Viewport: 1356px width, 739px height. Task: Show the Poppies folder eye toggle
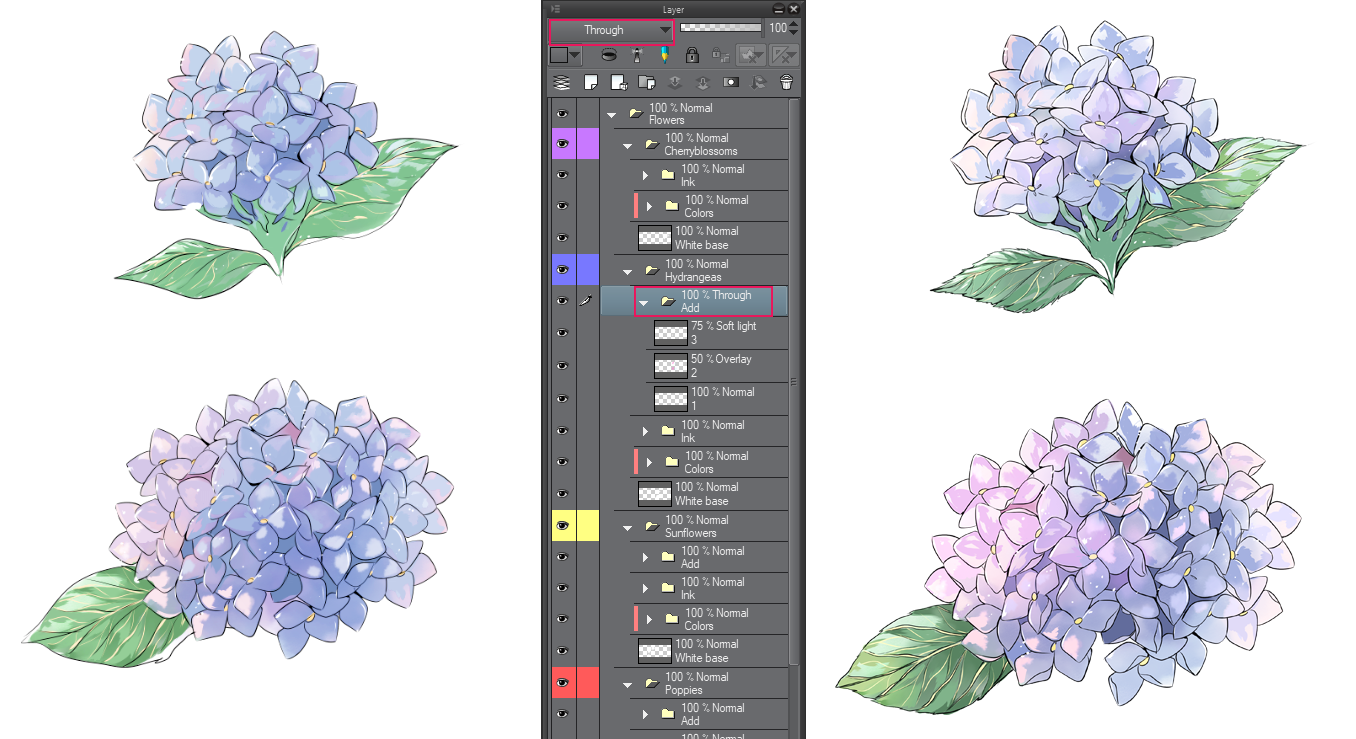click(x=562, y=683)
